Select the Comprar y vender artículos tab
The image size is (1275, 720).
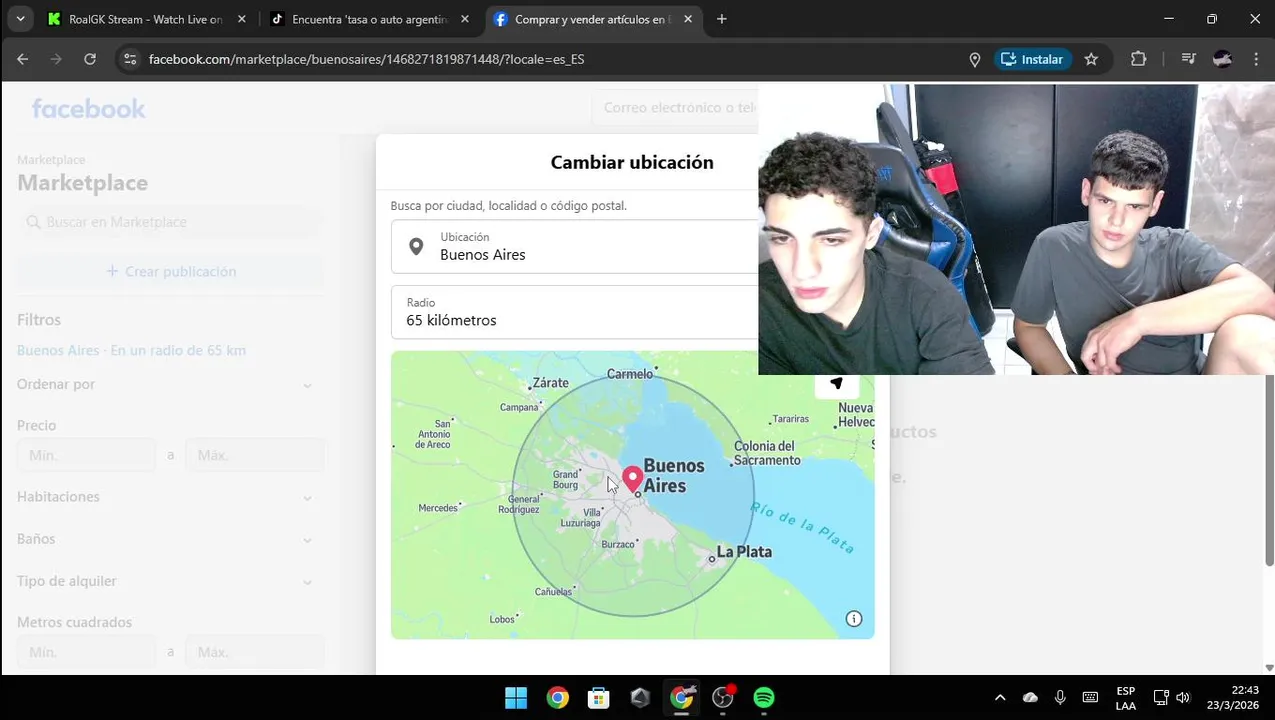[x=592, y=19]
